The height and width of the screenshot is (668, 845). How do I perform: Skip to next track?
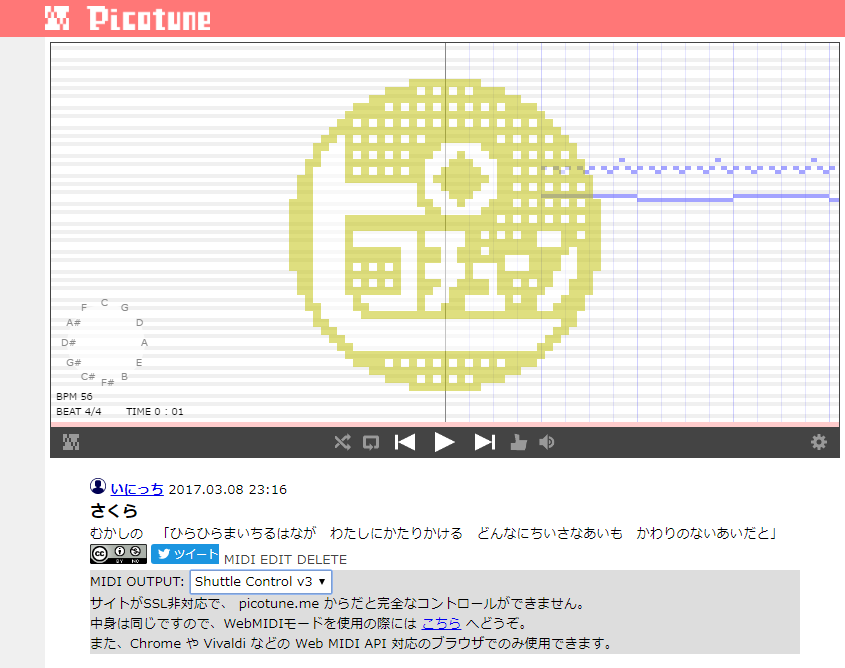pyautogui.click(x=484, y=442)
